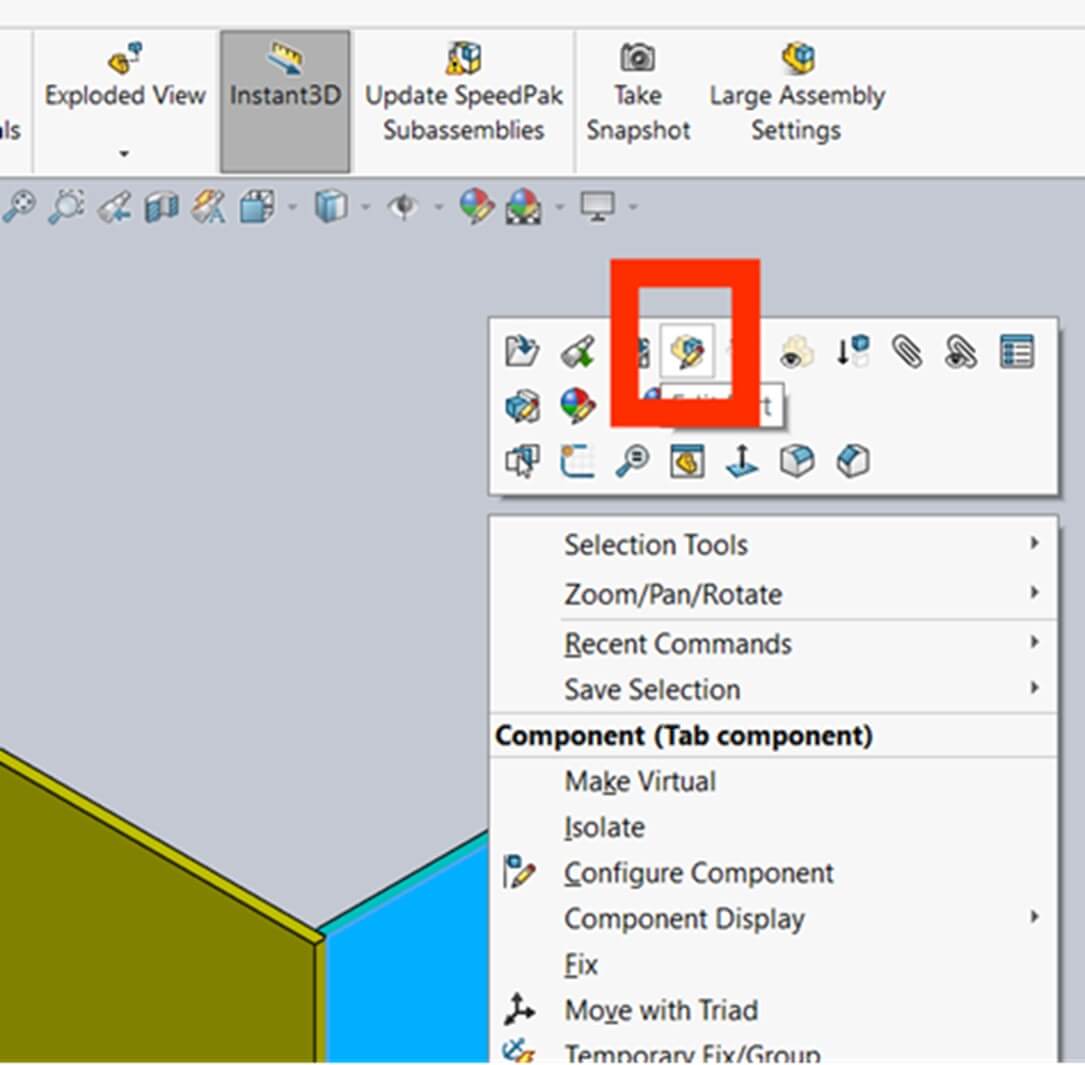Viewport: 1085px width, 1065px height.
Task: Select Make Virtual in the context menu
Action: (639, 781)
